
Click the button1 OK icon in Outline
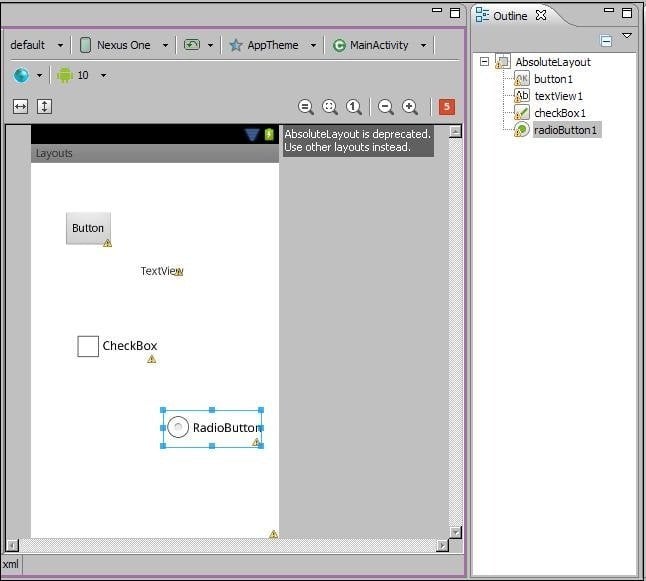(522, 79)
